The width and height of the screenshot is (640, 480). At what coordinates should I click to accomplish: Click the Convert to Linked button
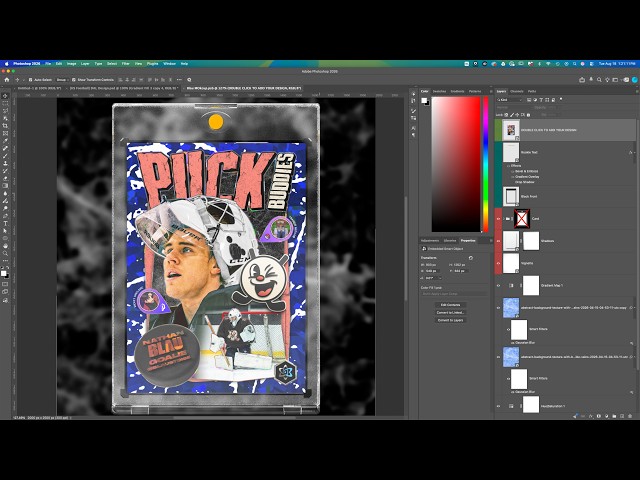tap(450, 313)
